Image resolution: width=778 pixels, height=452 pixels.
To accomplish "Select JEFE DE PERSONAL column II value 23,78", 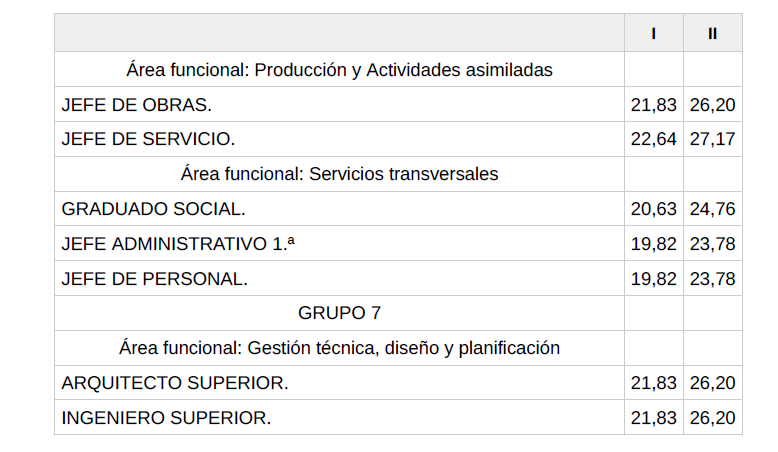I will pos(712,279).
